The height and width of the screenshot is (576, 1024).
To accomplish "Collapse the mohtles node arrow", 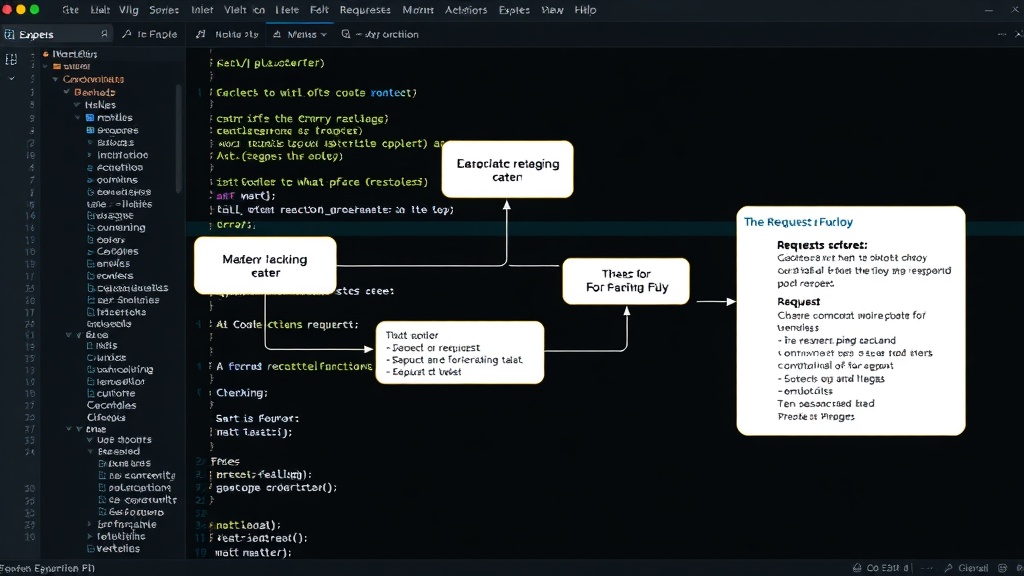I will pyautogui.click(x=78, y=118).
